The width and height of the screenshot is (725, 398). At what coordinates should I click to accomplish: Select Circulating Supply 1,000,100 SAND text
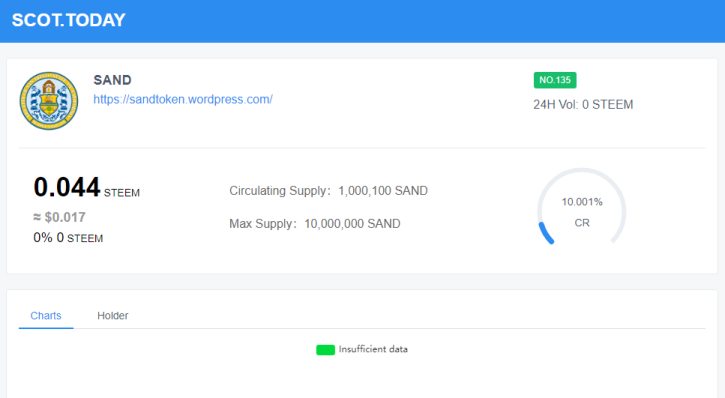(x=328, y=191)
